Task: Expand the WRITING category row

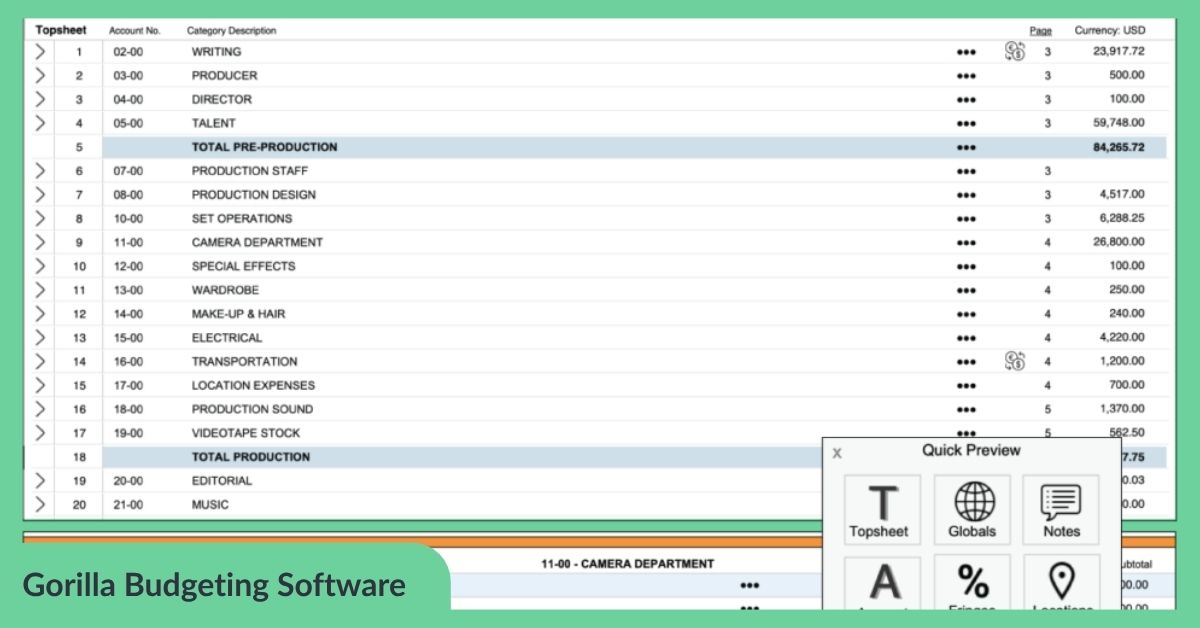Action: tap(40, 52)
